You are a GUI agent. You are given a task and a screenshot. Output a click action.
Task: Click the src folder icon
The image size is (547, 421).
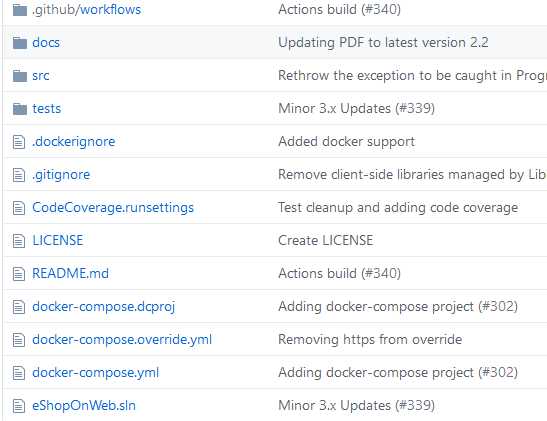pyautogui.click(x=20, y=76)
